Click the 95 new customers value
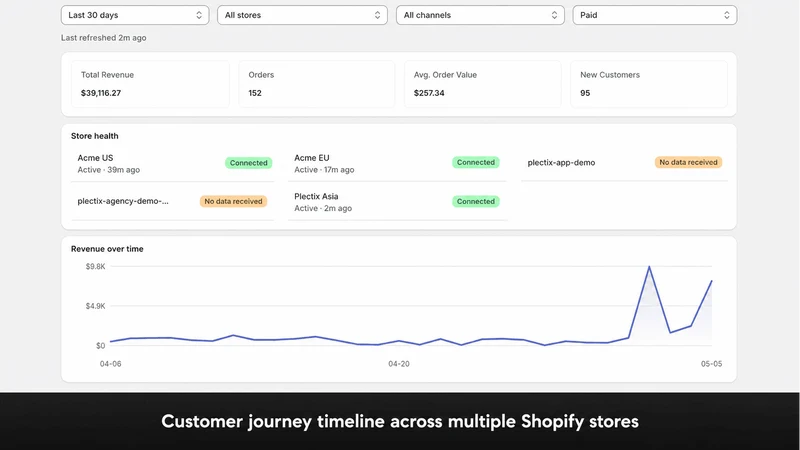800x450 pixels. [x=585, y=93]
